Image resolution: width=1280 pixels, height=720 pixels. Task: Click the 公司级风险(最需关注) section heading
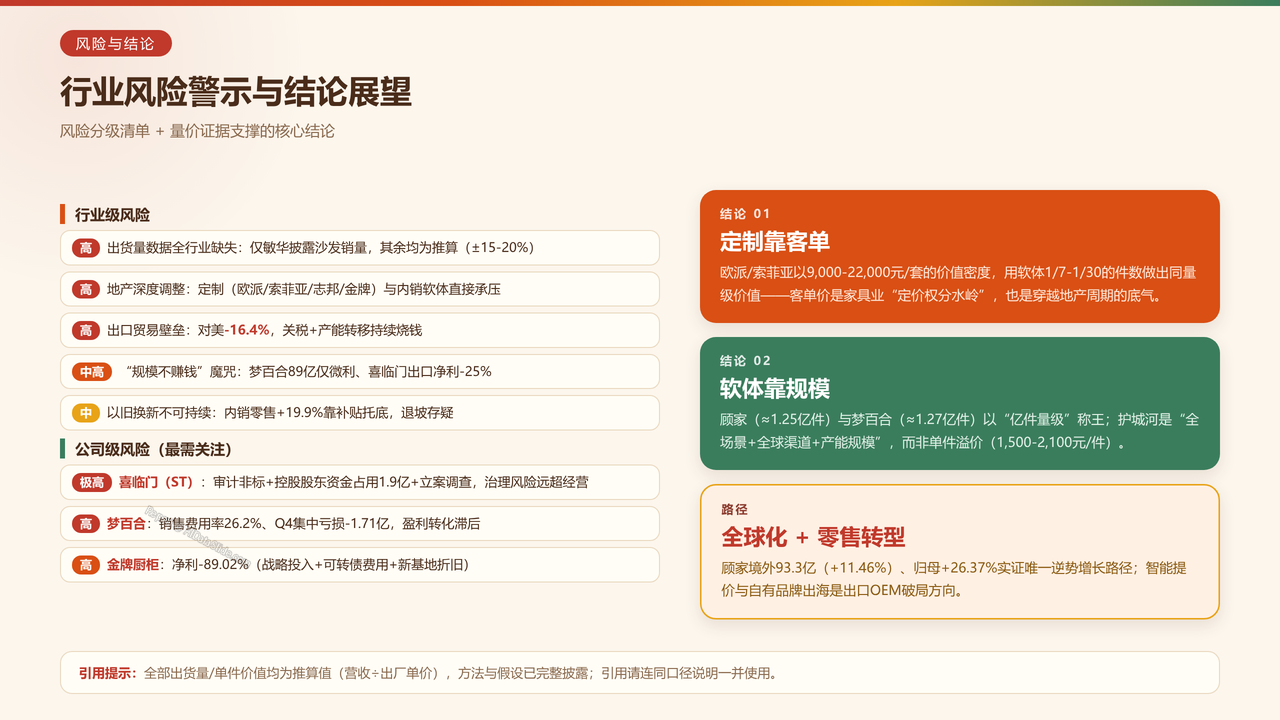click(154, 450)
